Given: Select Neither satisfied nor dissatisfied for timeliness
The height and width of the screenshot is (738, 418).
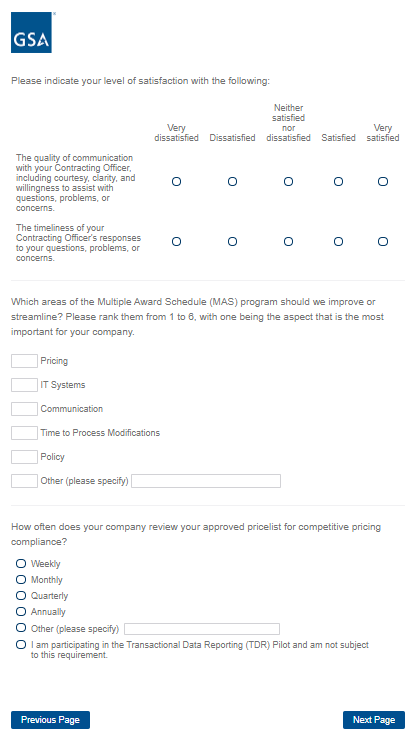Looking at the screenshot, I should 289,241.
